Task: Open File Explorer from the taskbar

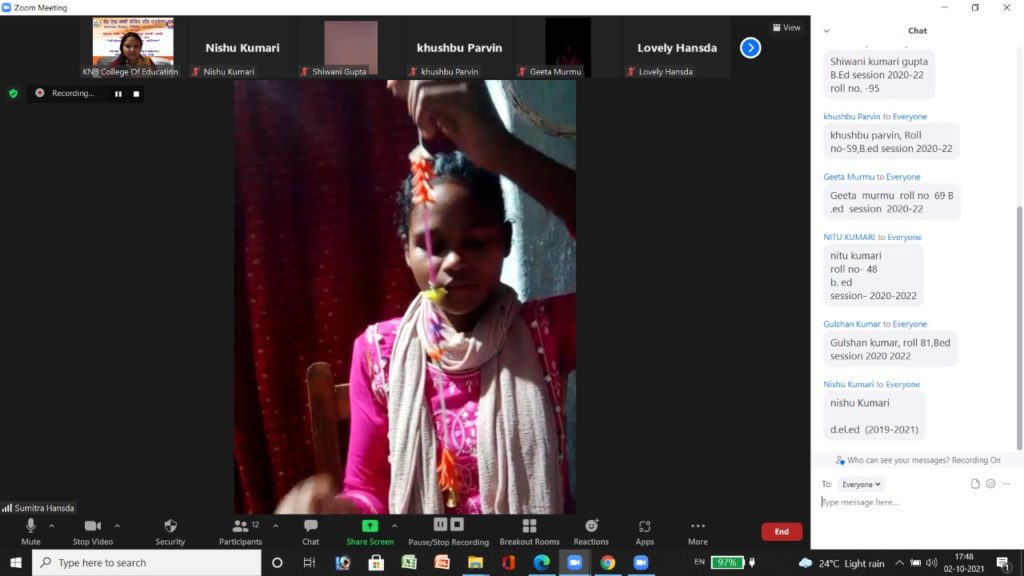Action: pyautogui.click(x=475, y=562)
